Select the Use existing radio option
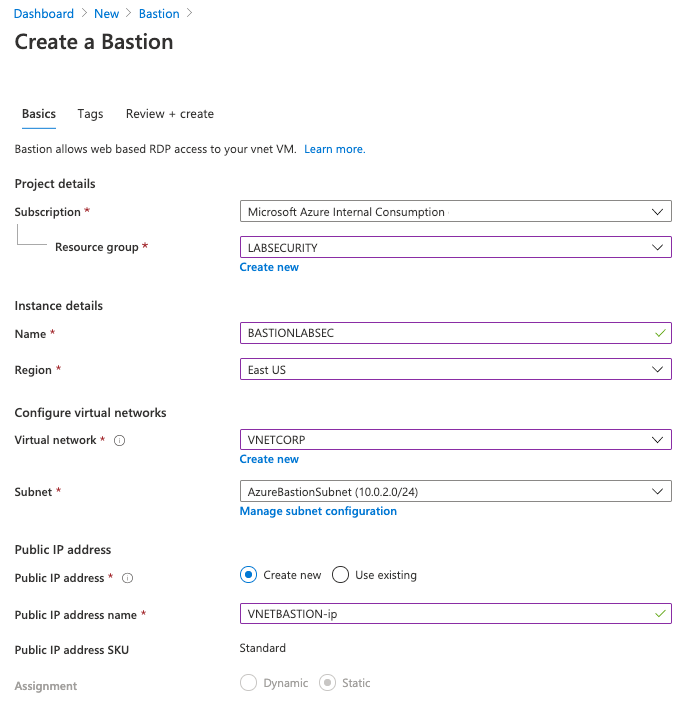Image resolution: width=688 pixels, height=710 pixels. (x=341, y=575)
